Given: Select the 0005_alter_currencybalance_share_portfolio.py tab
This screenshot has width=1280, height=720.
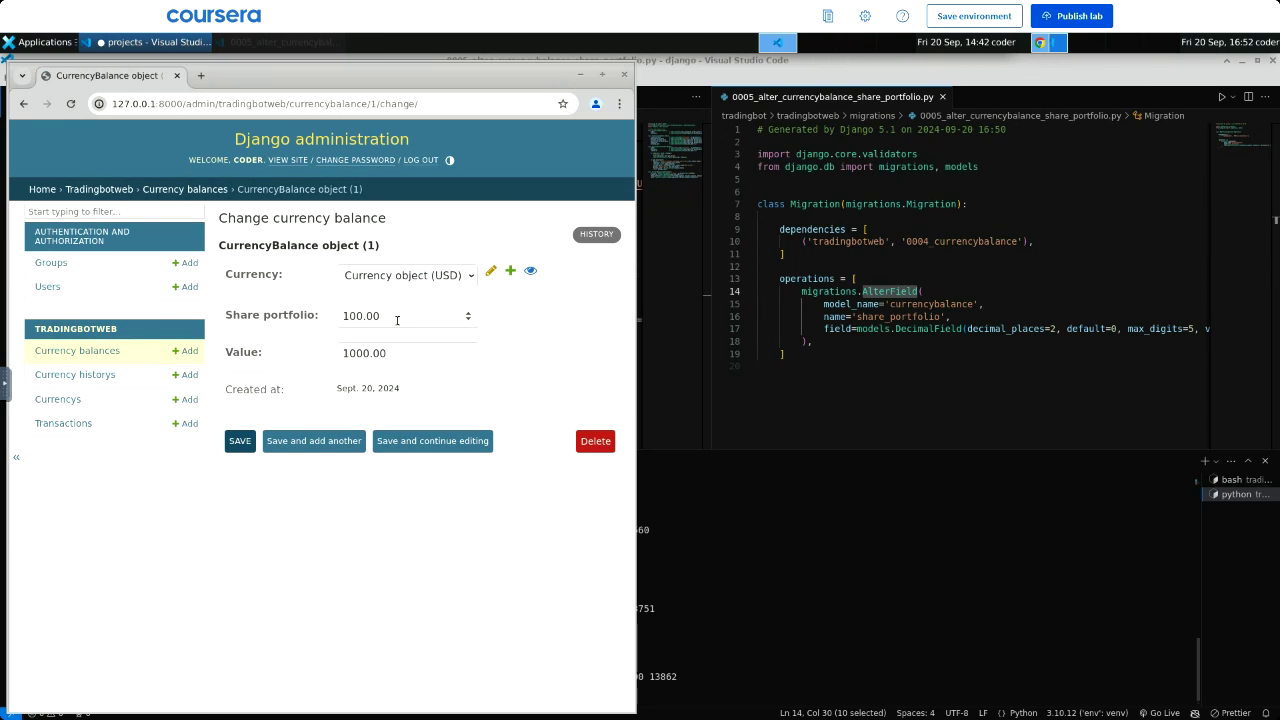Looking at the screenshot, I should click(x=832, y=97).
